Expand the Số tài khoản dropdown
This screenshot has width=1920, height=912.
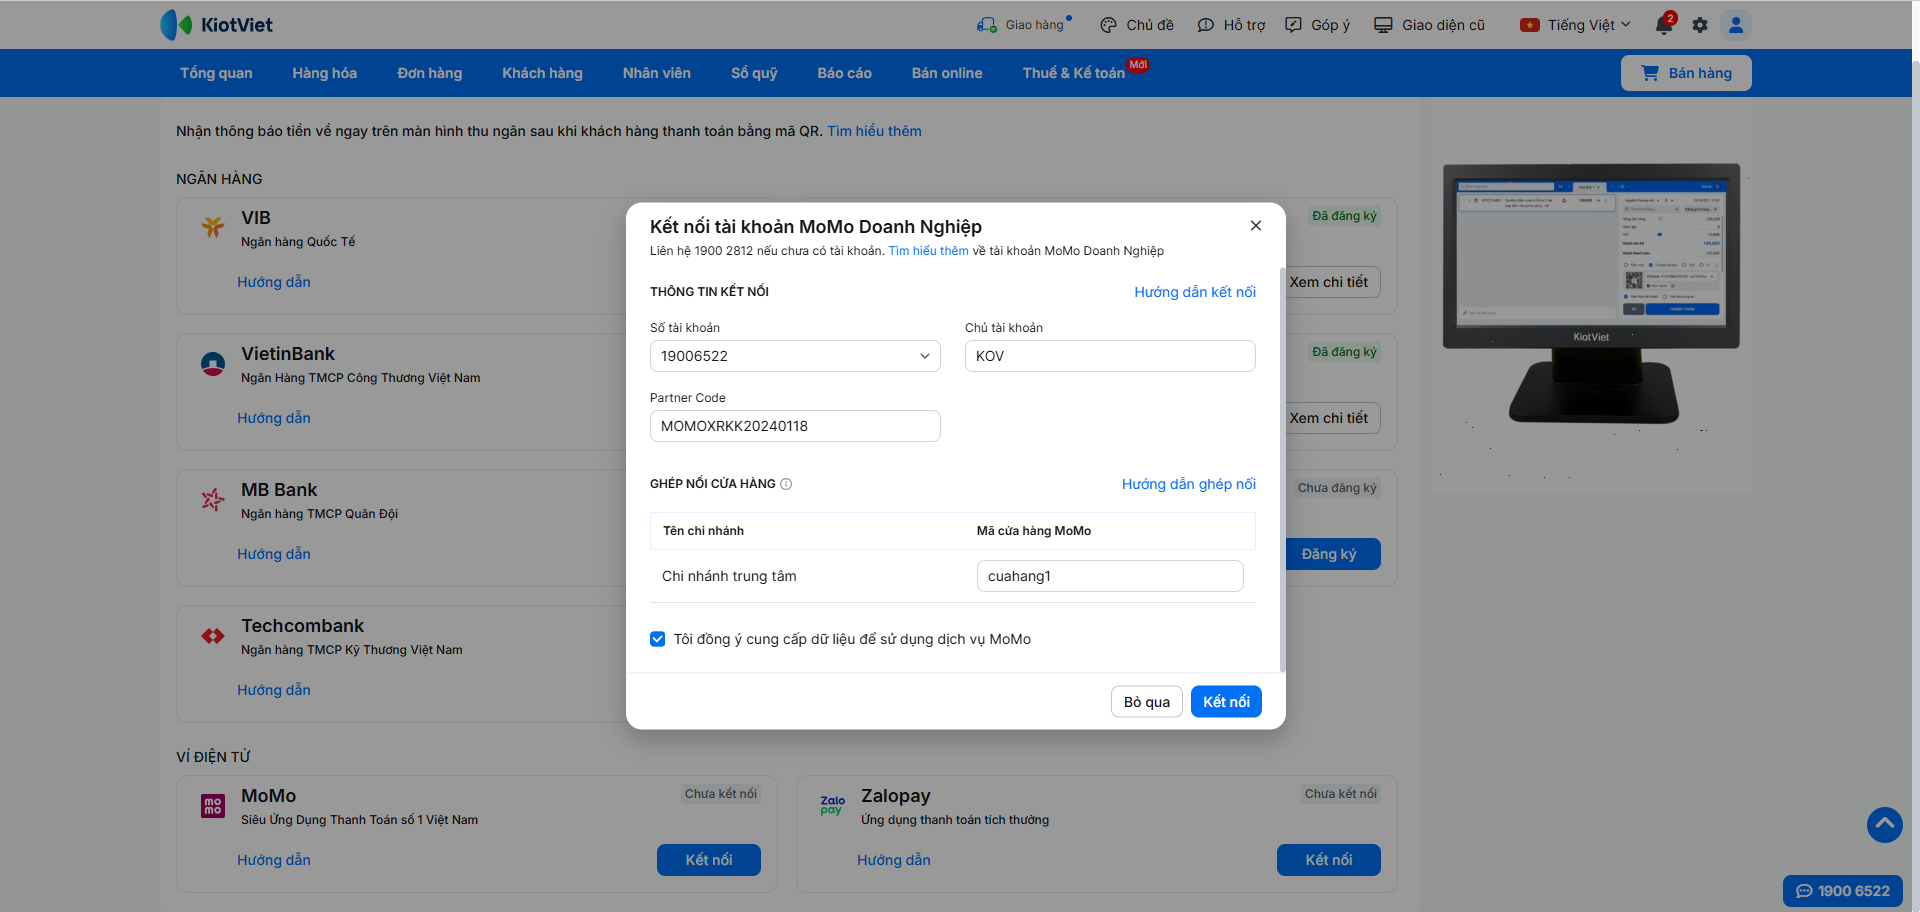click(925, 356)
